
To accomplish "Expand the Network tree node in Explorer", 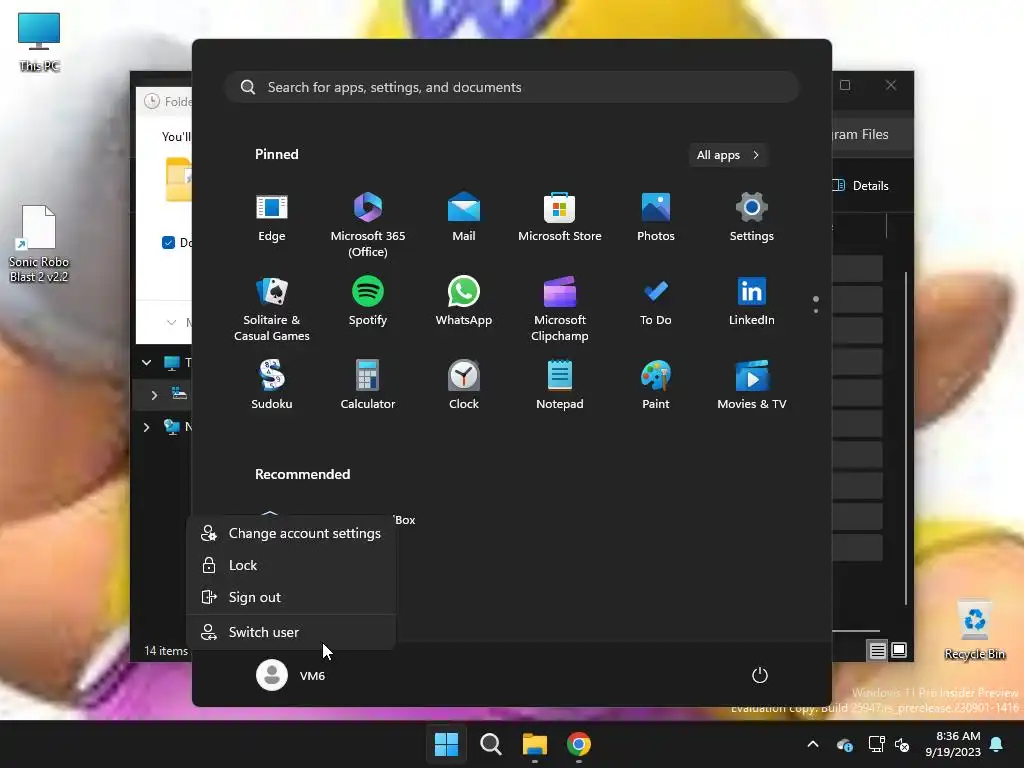I will coord(146,427).
